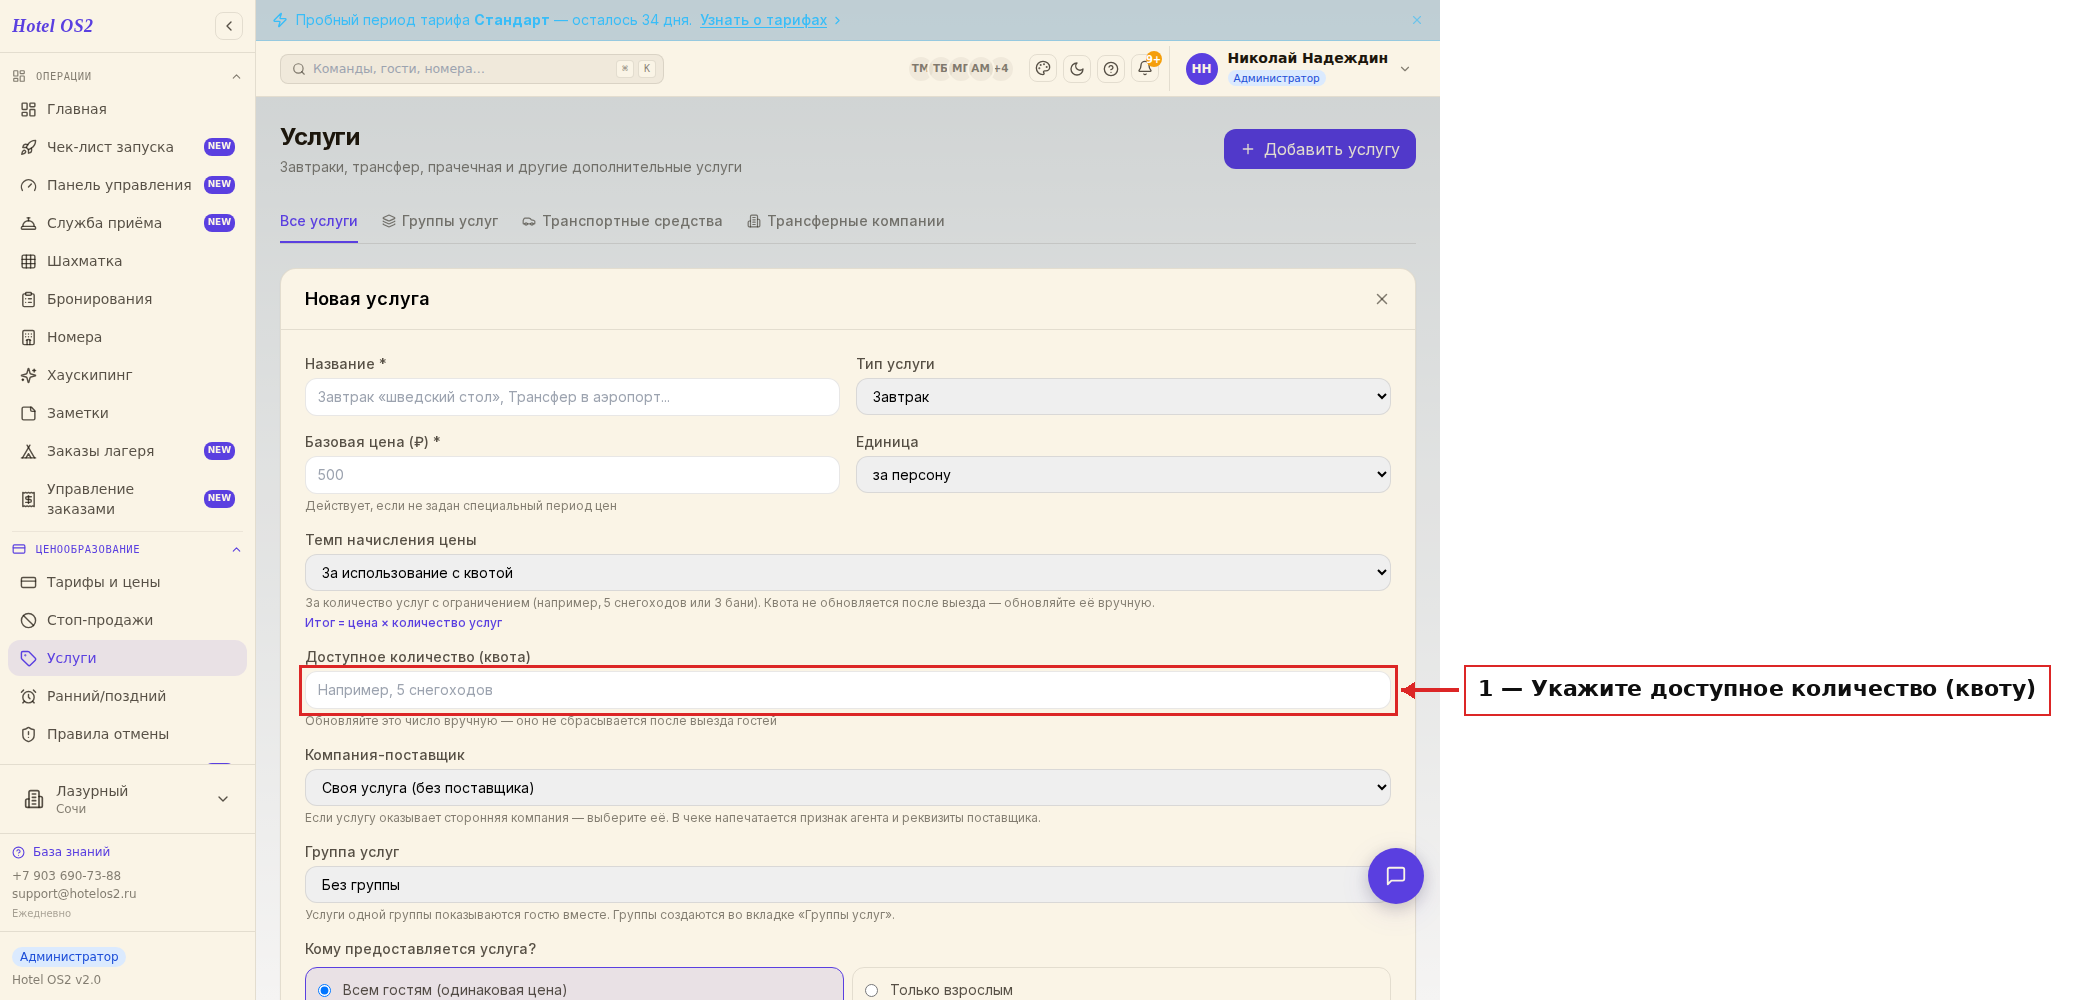Image resolution: width=2074 pixels, height=1000 pixels.
Task: Toggle dark mode moon icon
Action: (1077, 69)
